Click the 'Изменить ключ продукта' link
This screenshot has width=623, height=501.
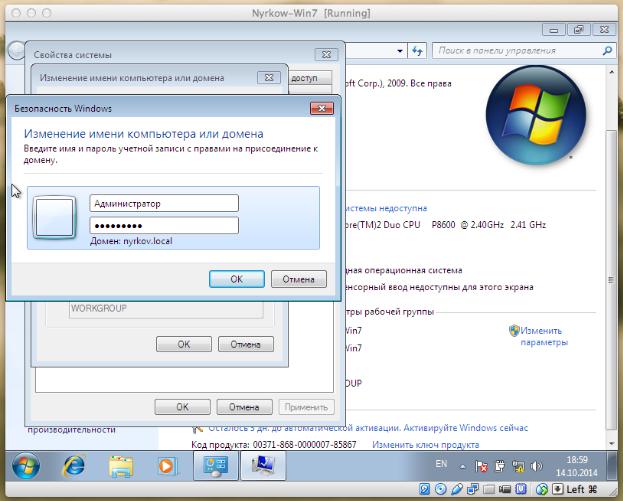tap(426, 445)
